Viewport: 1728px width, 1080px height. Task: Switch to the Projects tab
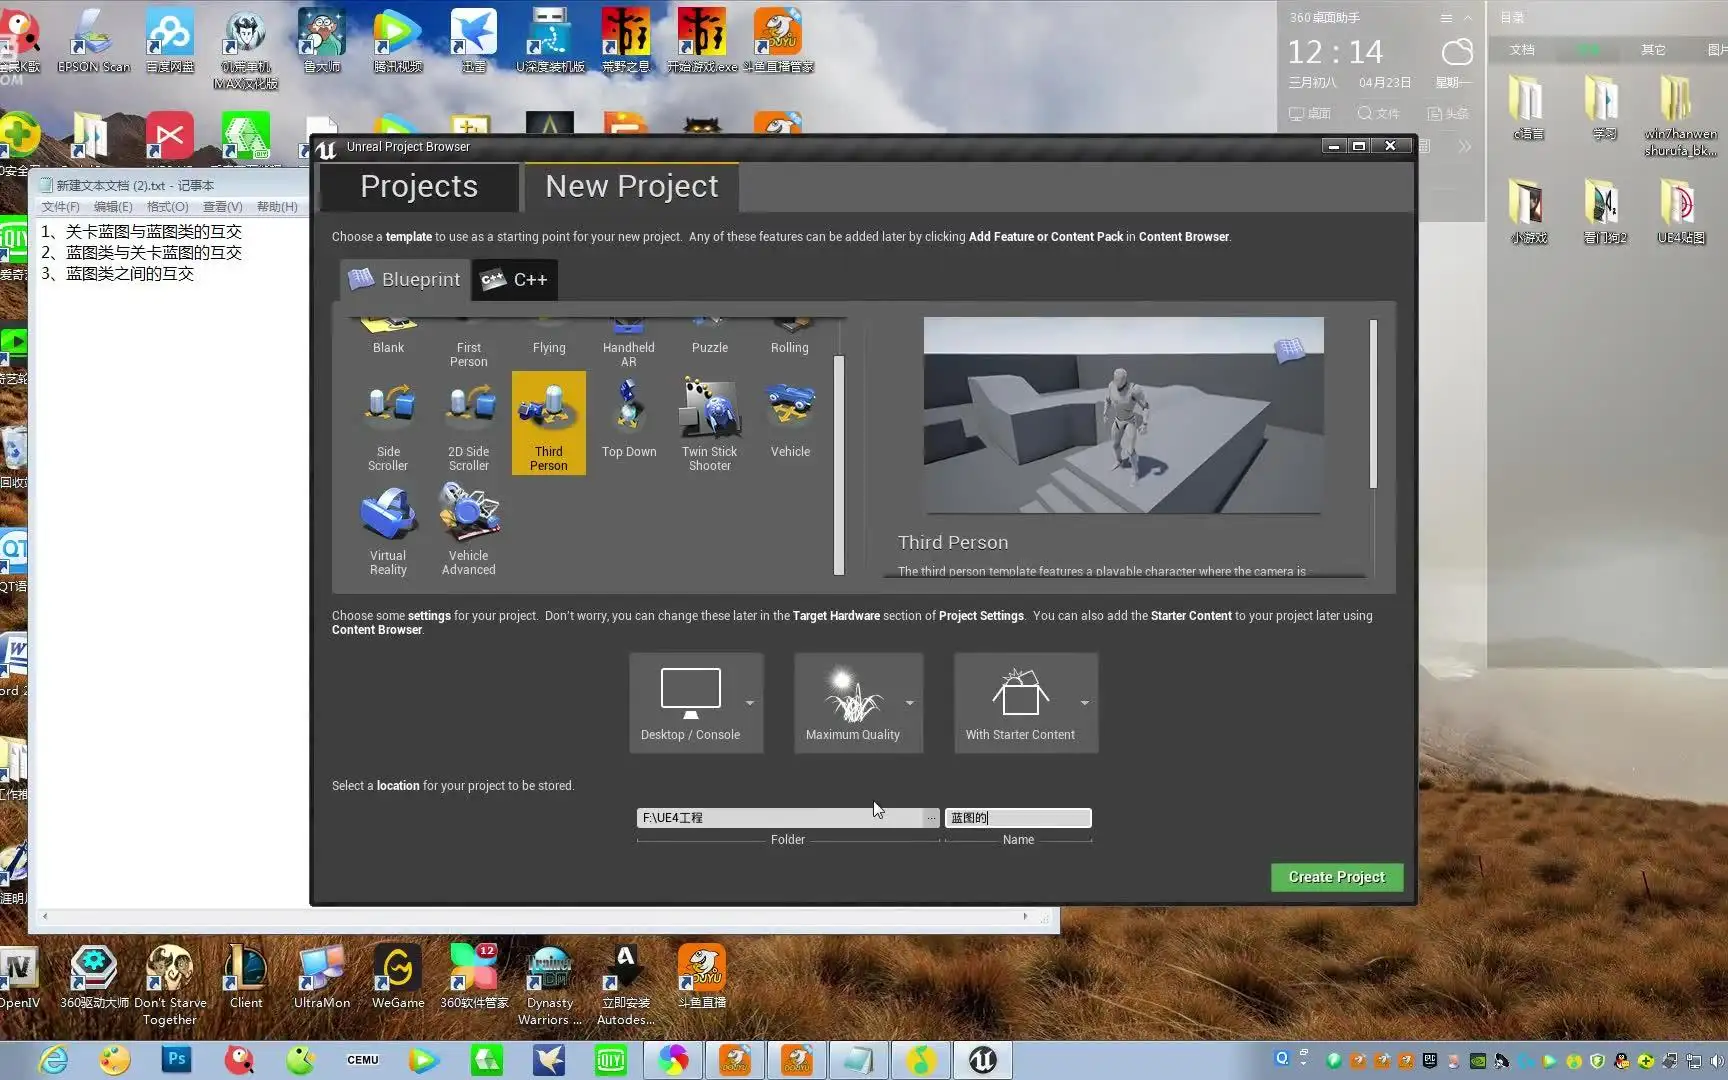click(419, 186)
